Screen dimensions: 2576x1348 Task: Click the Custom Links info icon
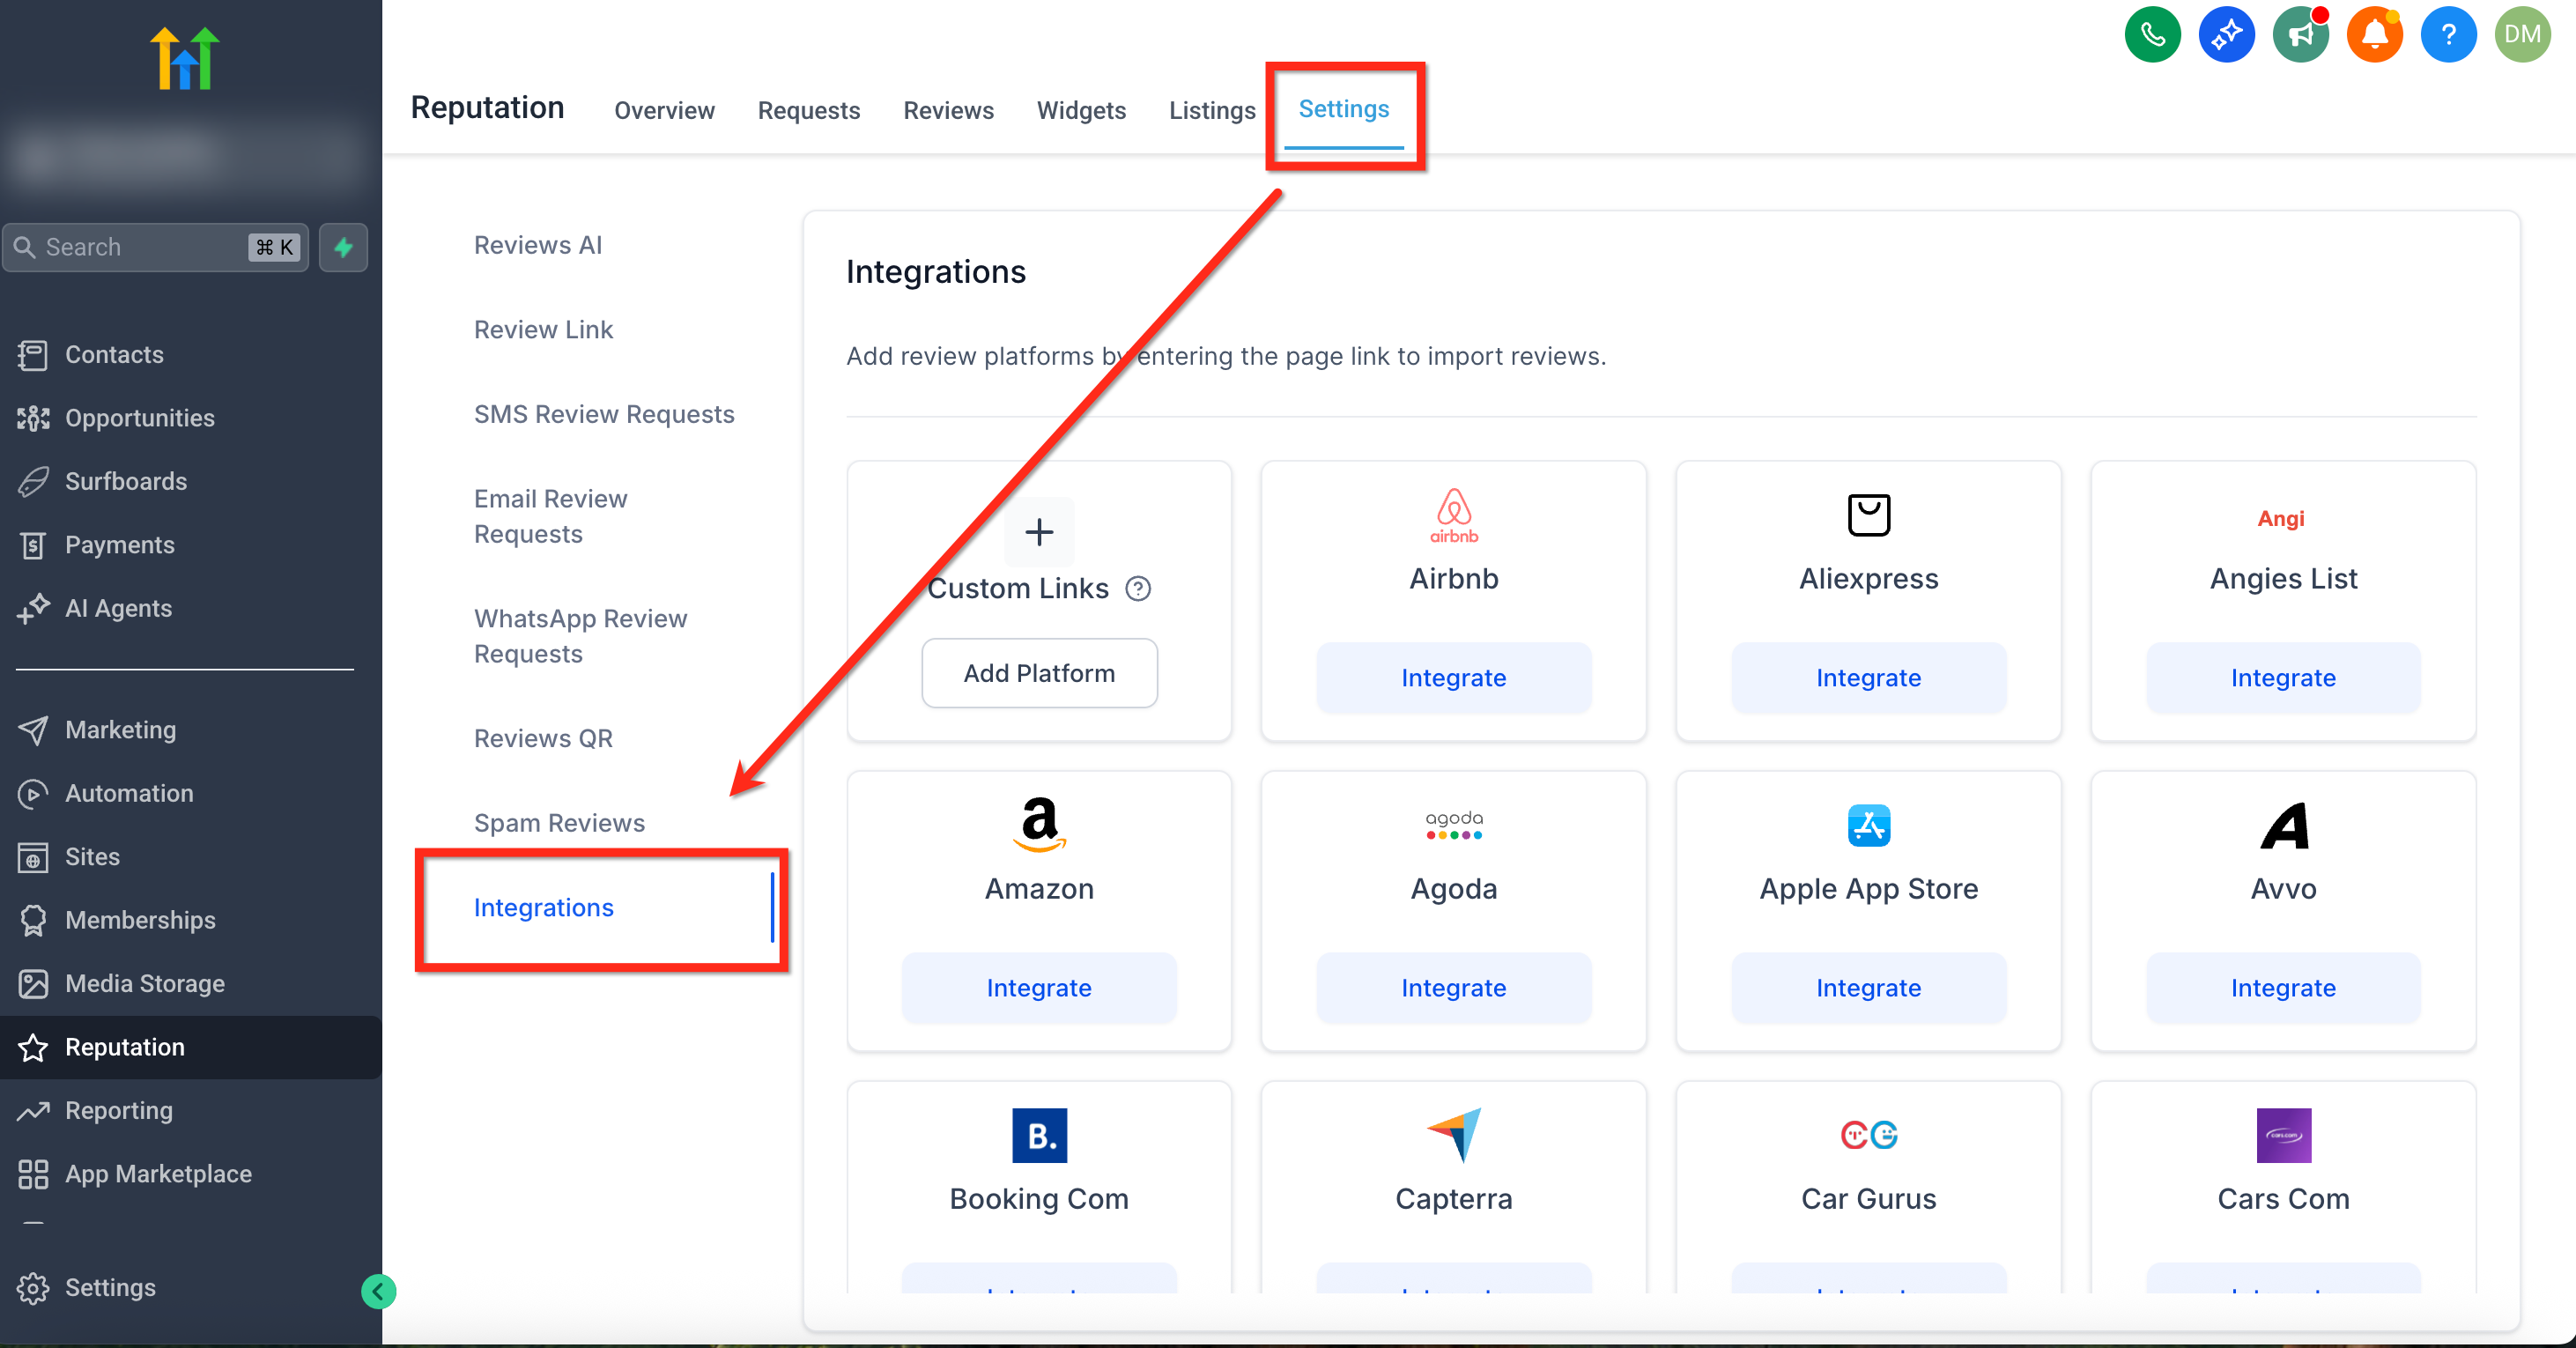(1138, 588)
